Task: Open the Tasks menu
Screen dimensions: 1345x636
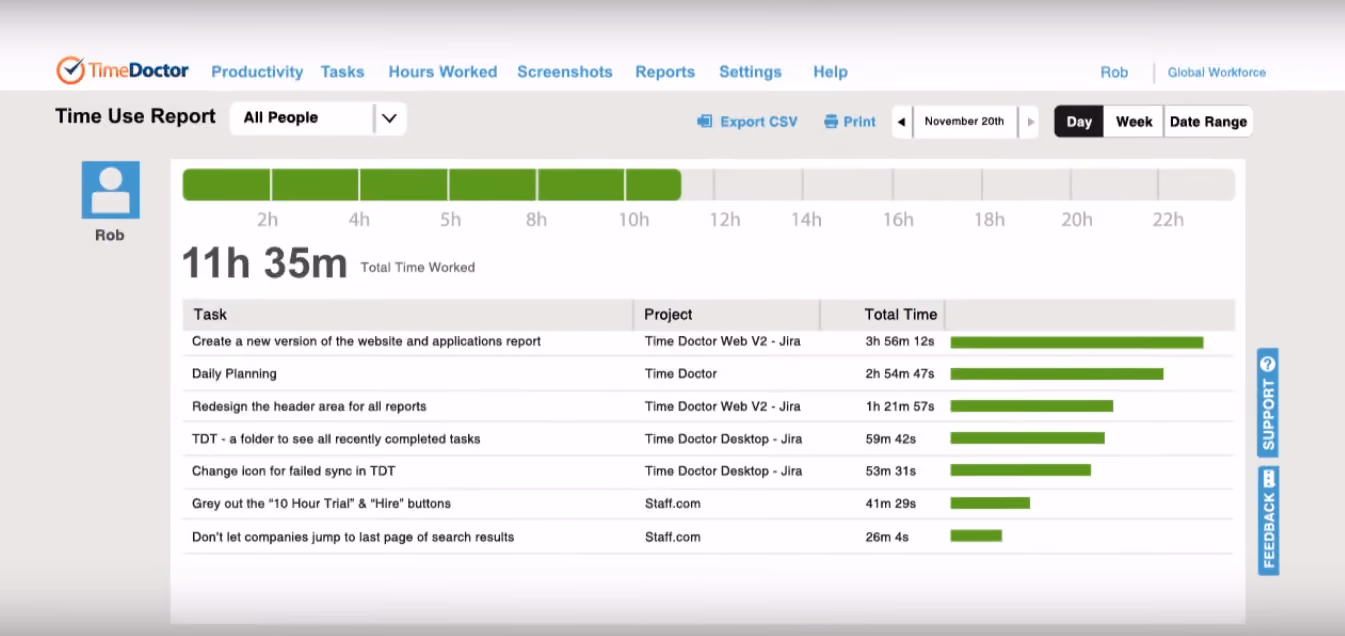Action: (342, 72)
